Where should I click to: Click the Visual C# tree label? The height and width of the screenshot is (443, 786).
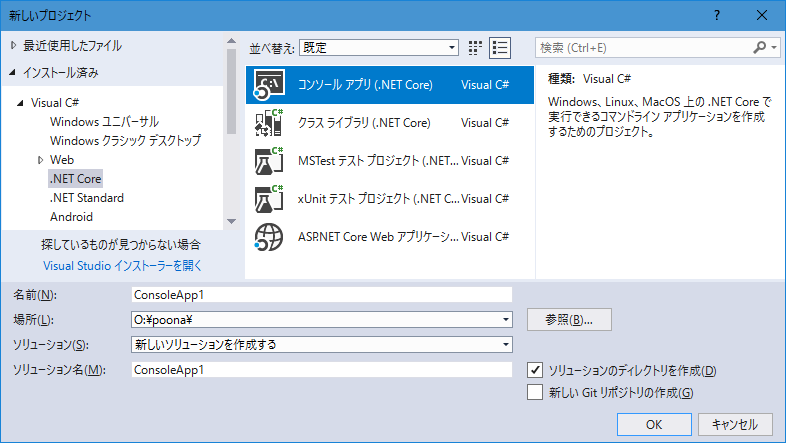point(55,103)
